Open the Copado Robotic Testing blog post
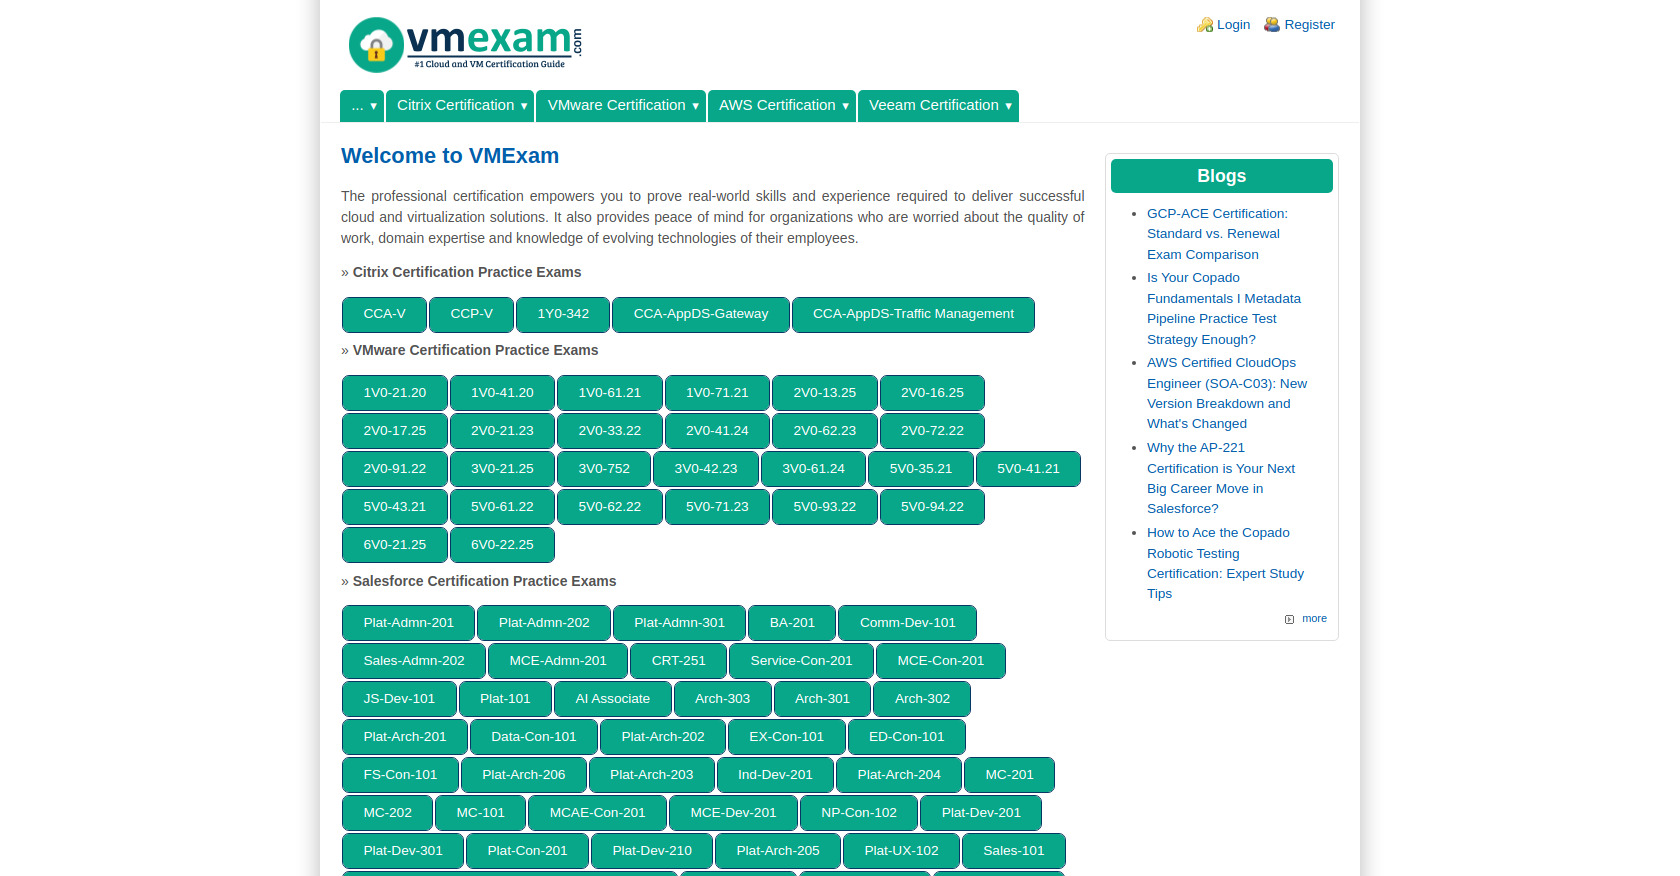 coord(1225,563)
